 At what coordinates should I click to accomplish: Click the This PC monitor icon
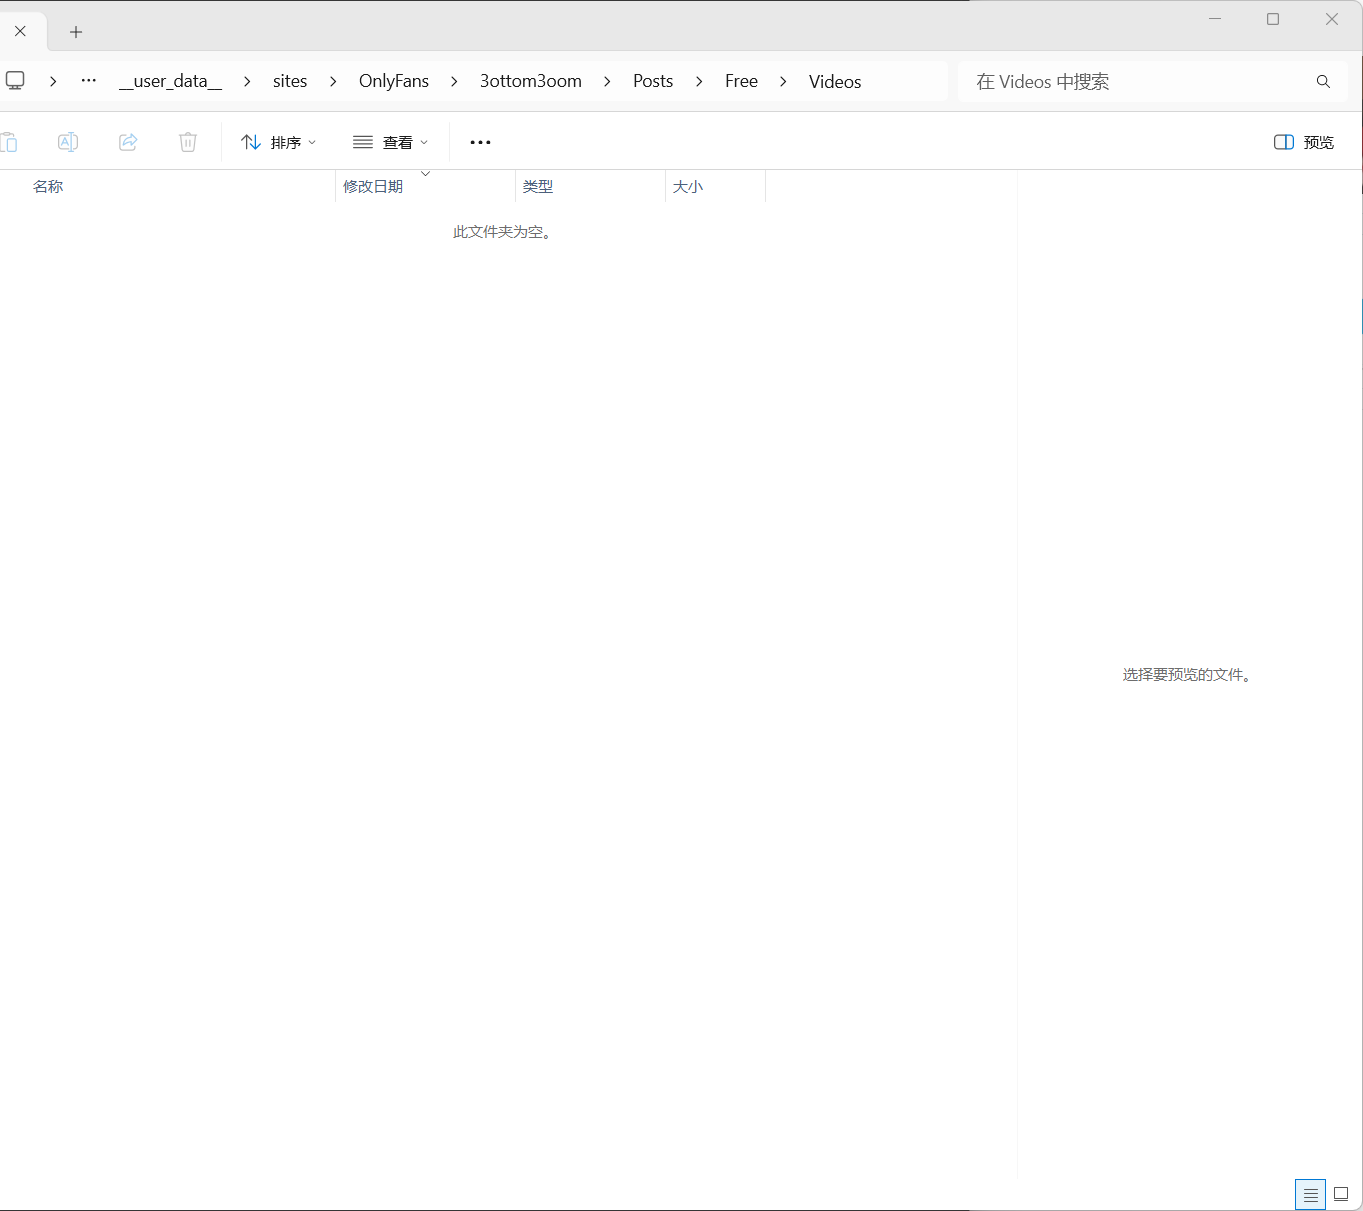pos(15,81)
